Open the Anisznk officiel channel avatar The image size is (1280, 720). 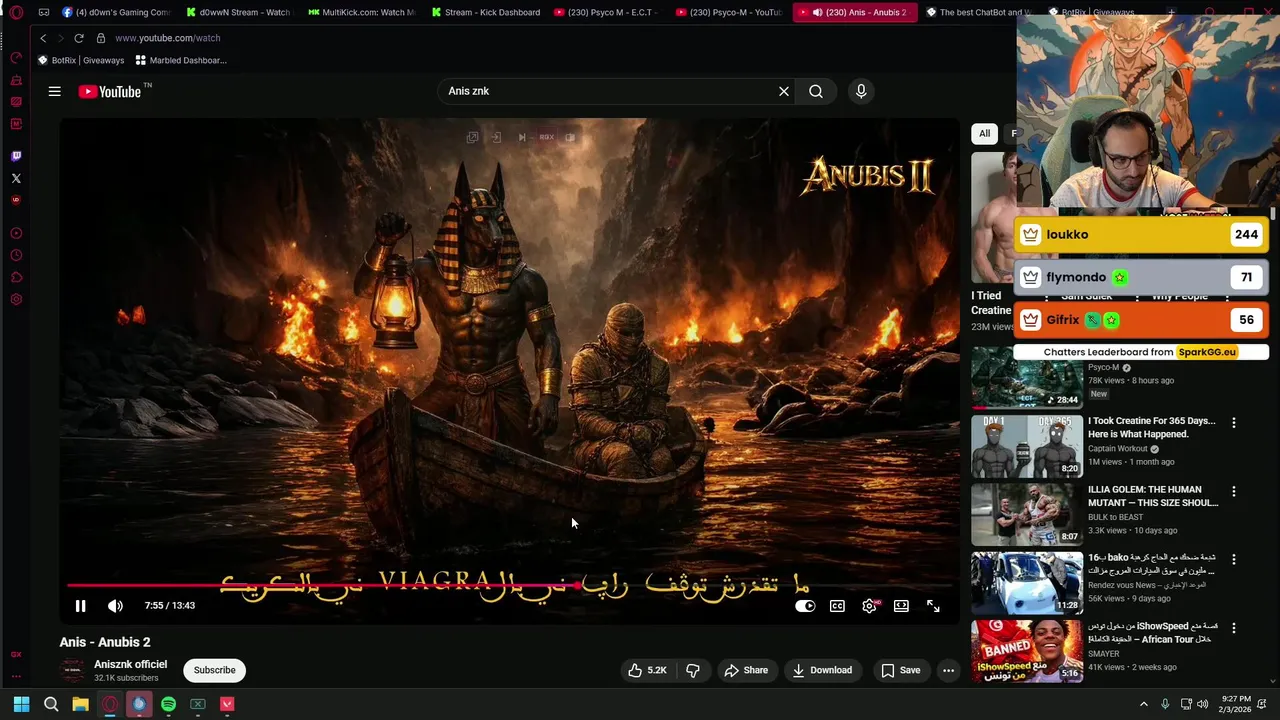(x=73, y=670)
